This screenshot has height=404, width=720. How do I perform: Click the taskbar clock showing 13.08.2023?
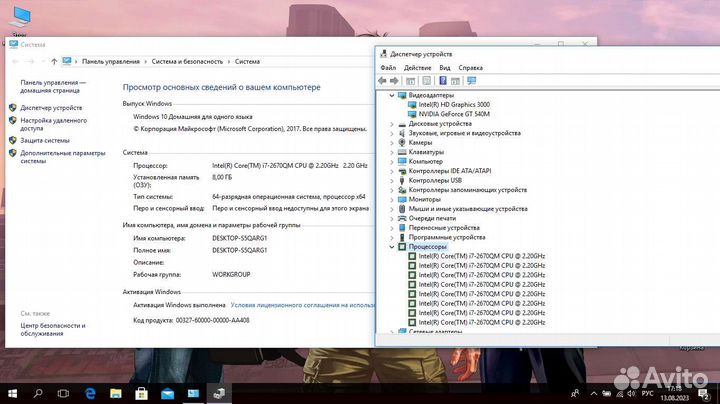[x=675, y=393]
